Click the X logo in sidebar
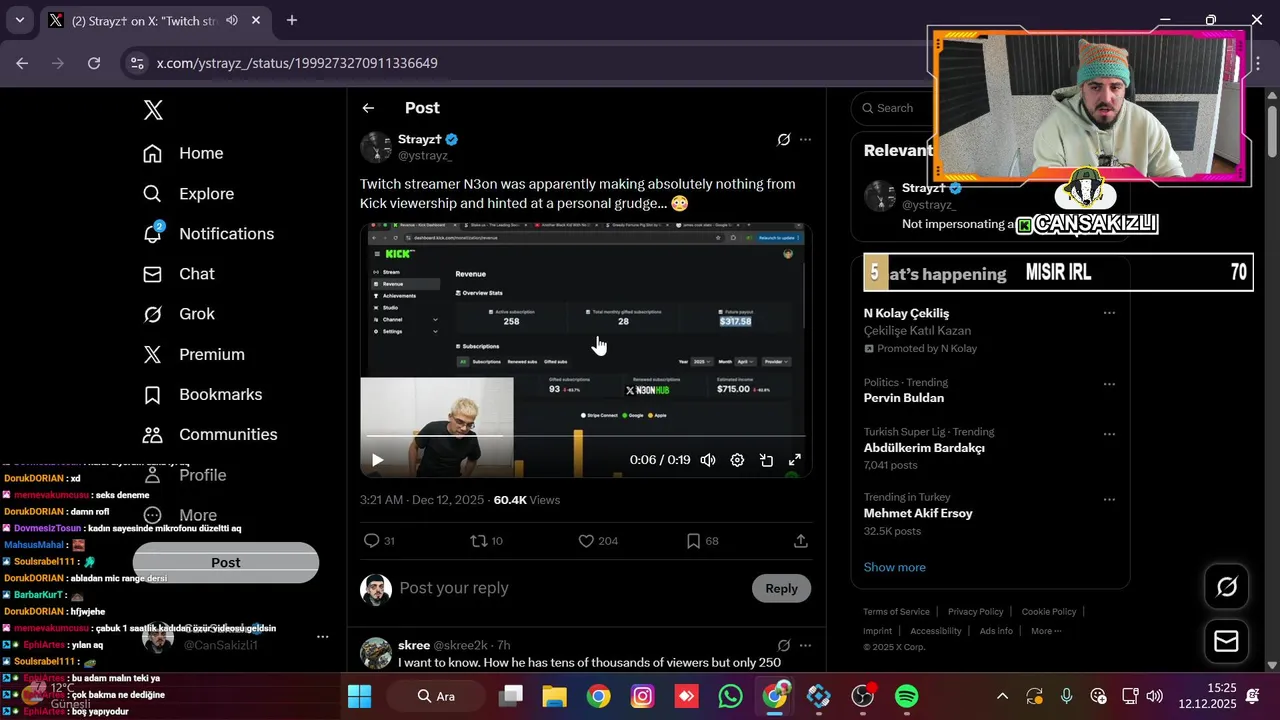The height and width of the screenshot is (720, 1280). pyautogui.click(x=153, y=110)
